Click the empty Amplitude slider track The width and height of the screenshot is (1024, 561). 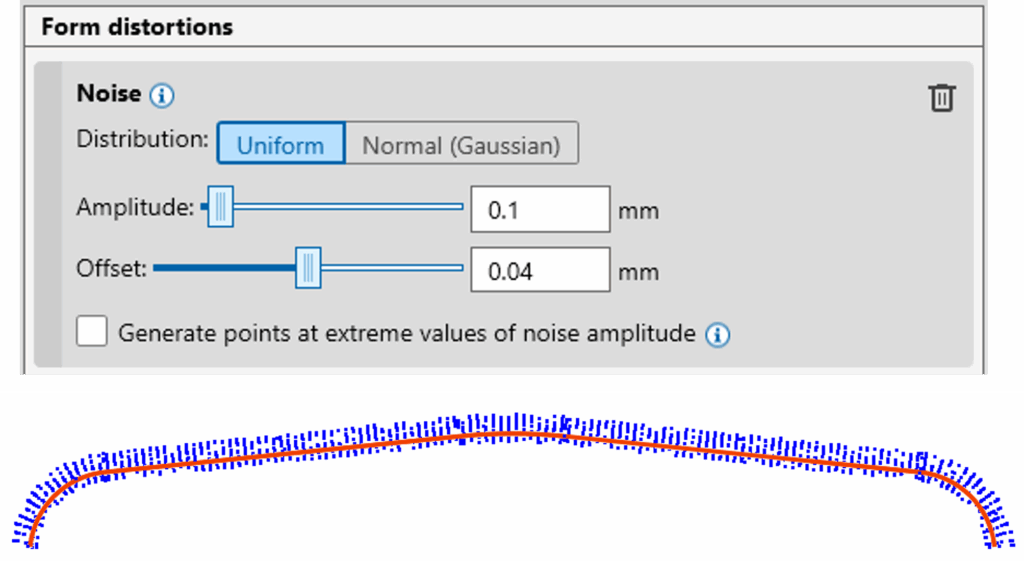coord(348,206)
